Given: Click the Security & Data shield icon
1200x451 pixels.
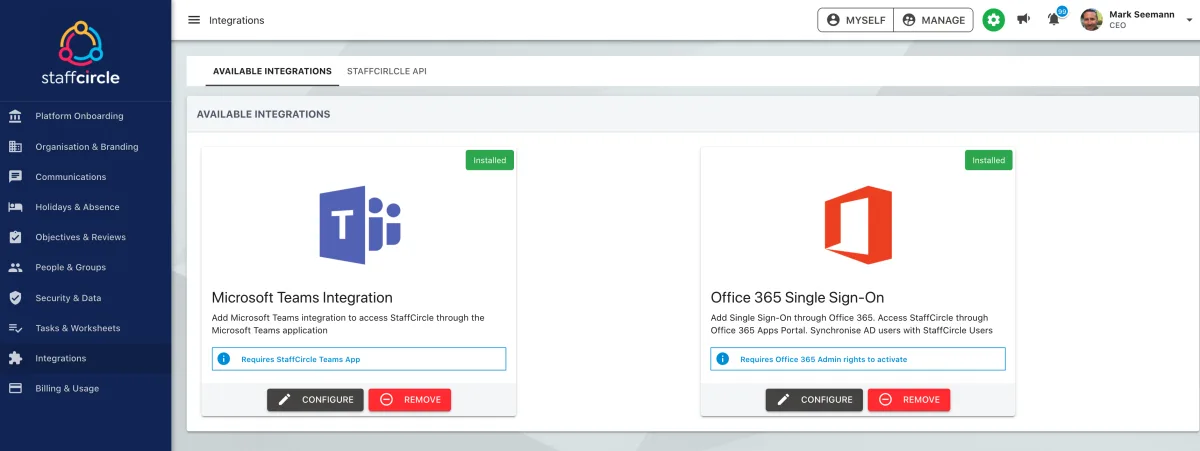Looking at the screenshot, I should click(15, 298).
